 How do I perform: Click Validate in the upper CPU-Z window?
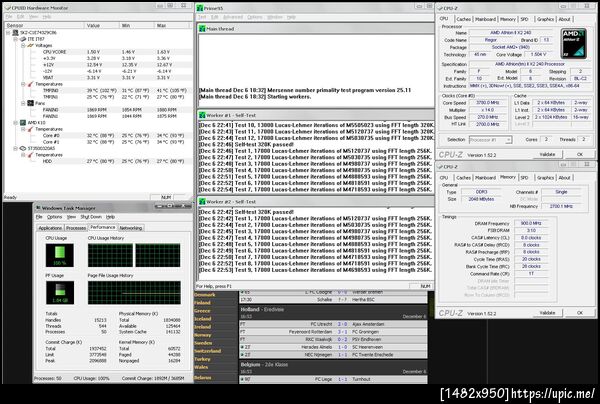pos(547,154)
